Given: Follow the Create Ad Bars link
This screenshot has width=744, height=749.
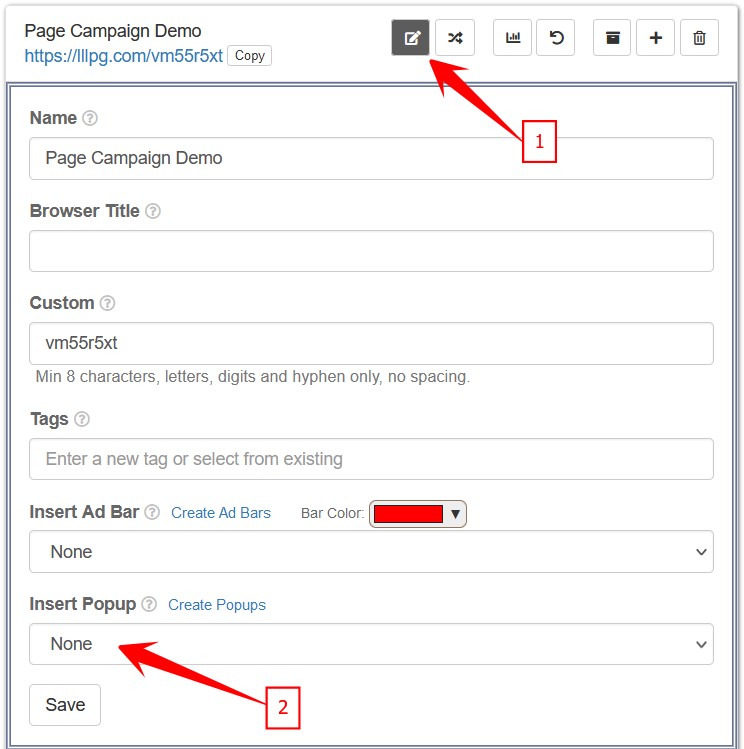Looking at the screenshot, I should click(220, 513).
